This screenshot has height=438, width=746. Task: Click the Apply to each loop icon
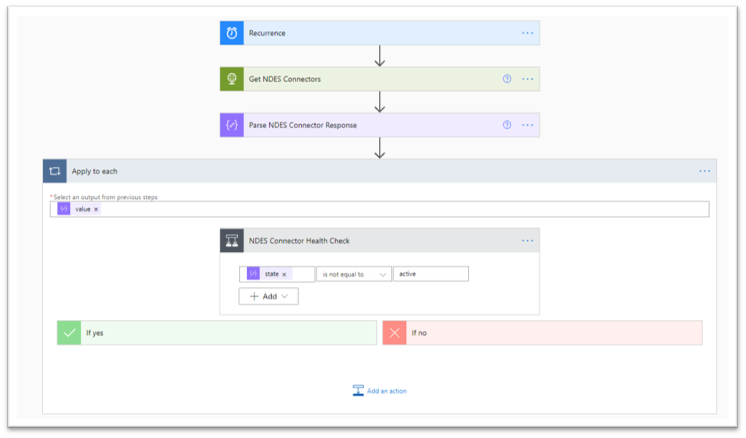[x=55, y=171]
